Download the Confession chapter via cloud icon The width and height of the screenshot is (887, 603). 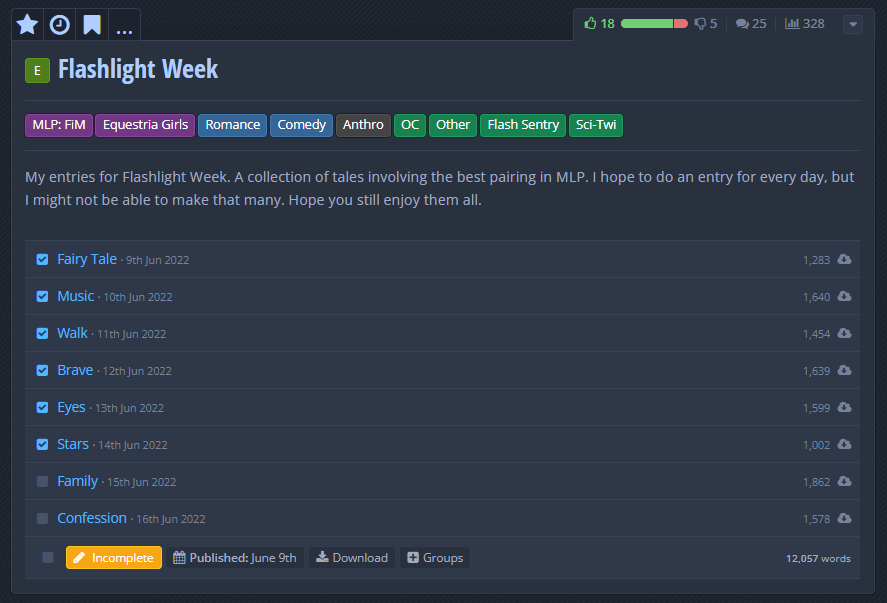point(845,518)
